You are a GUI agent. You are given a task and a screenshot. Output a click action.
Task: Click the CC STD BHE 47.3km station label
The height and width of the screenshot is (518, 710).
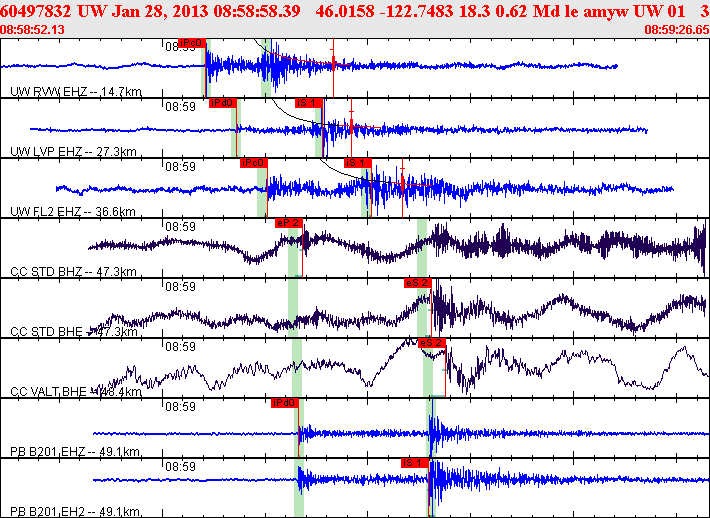pos(73,331)
